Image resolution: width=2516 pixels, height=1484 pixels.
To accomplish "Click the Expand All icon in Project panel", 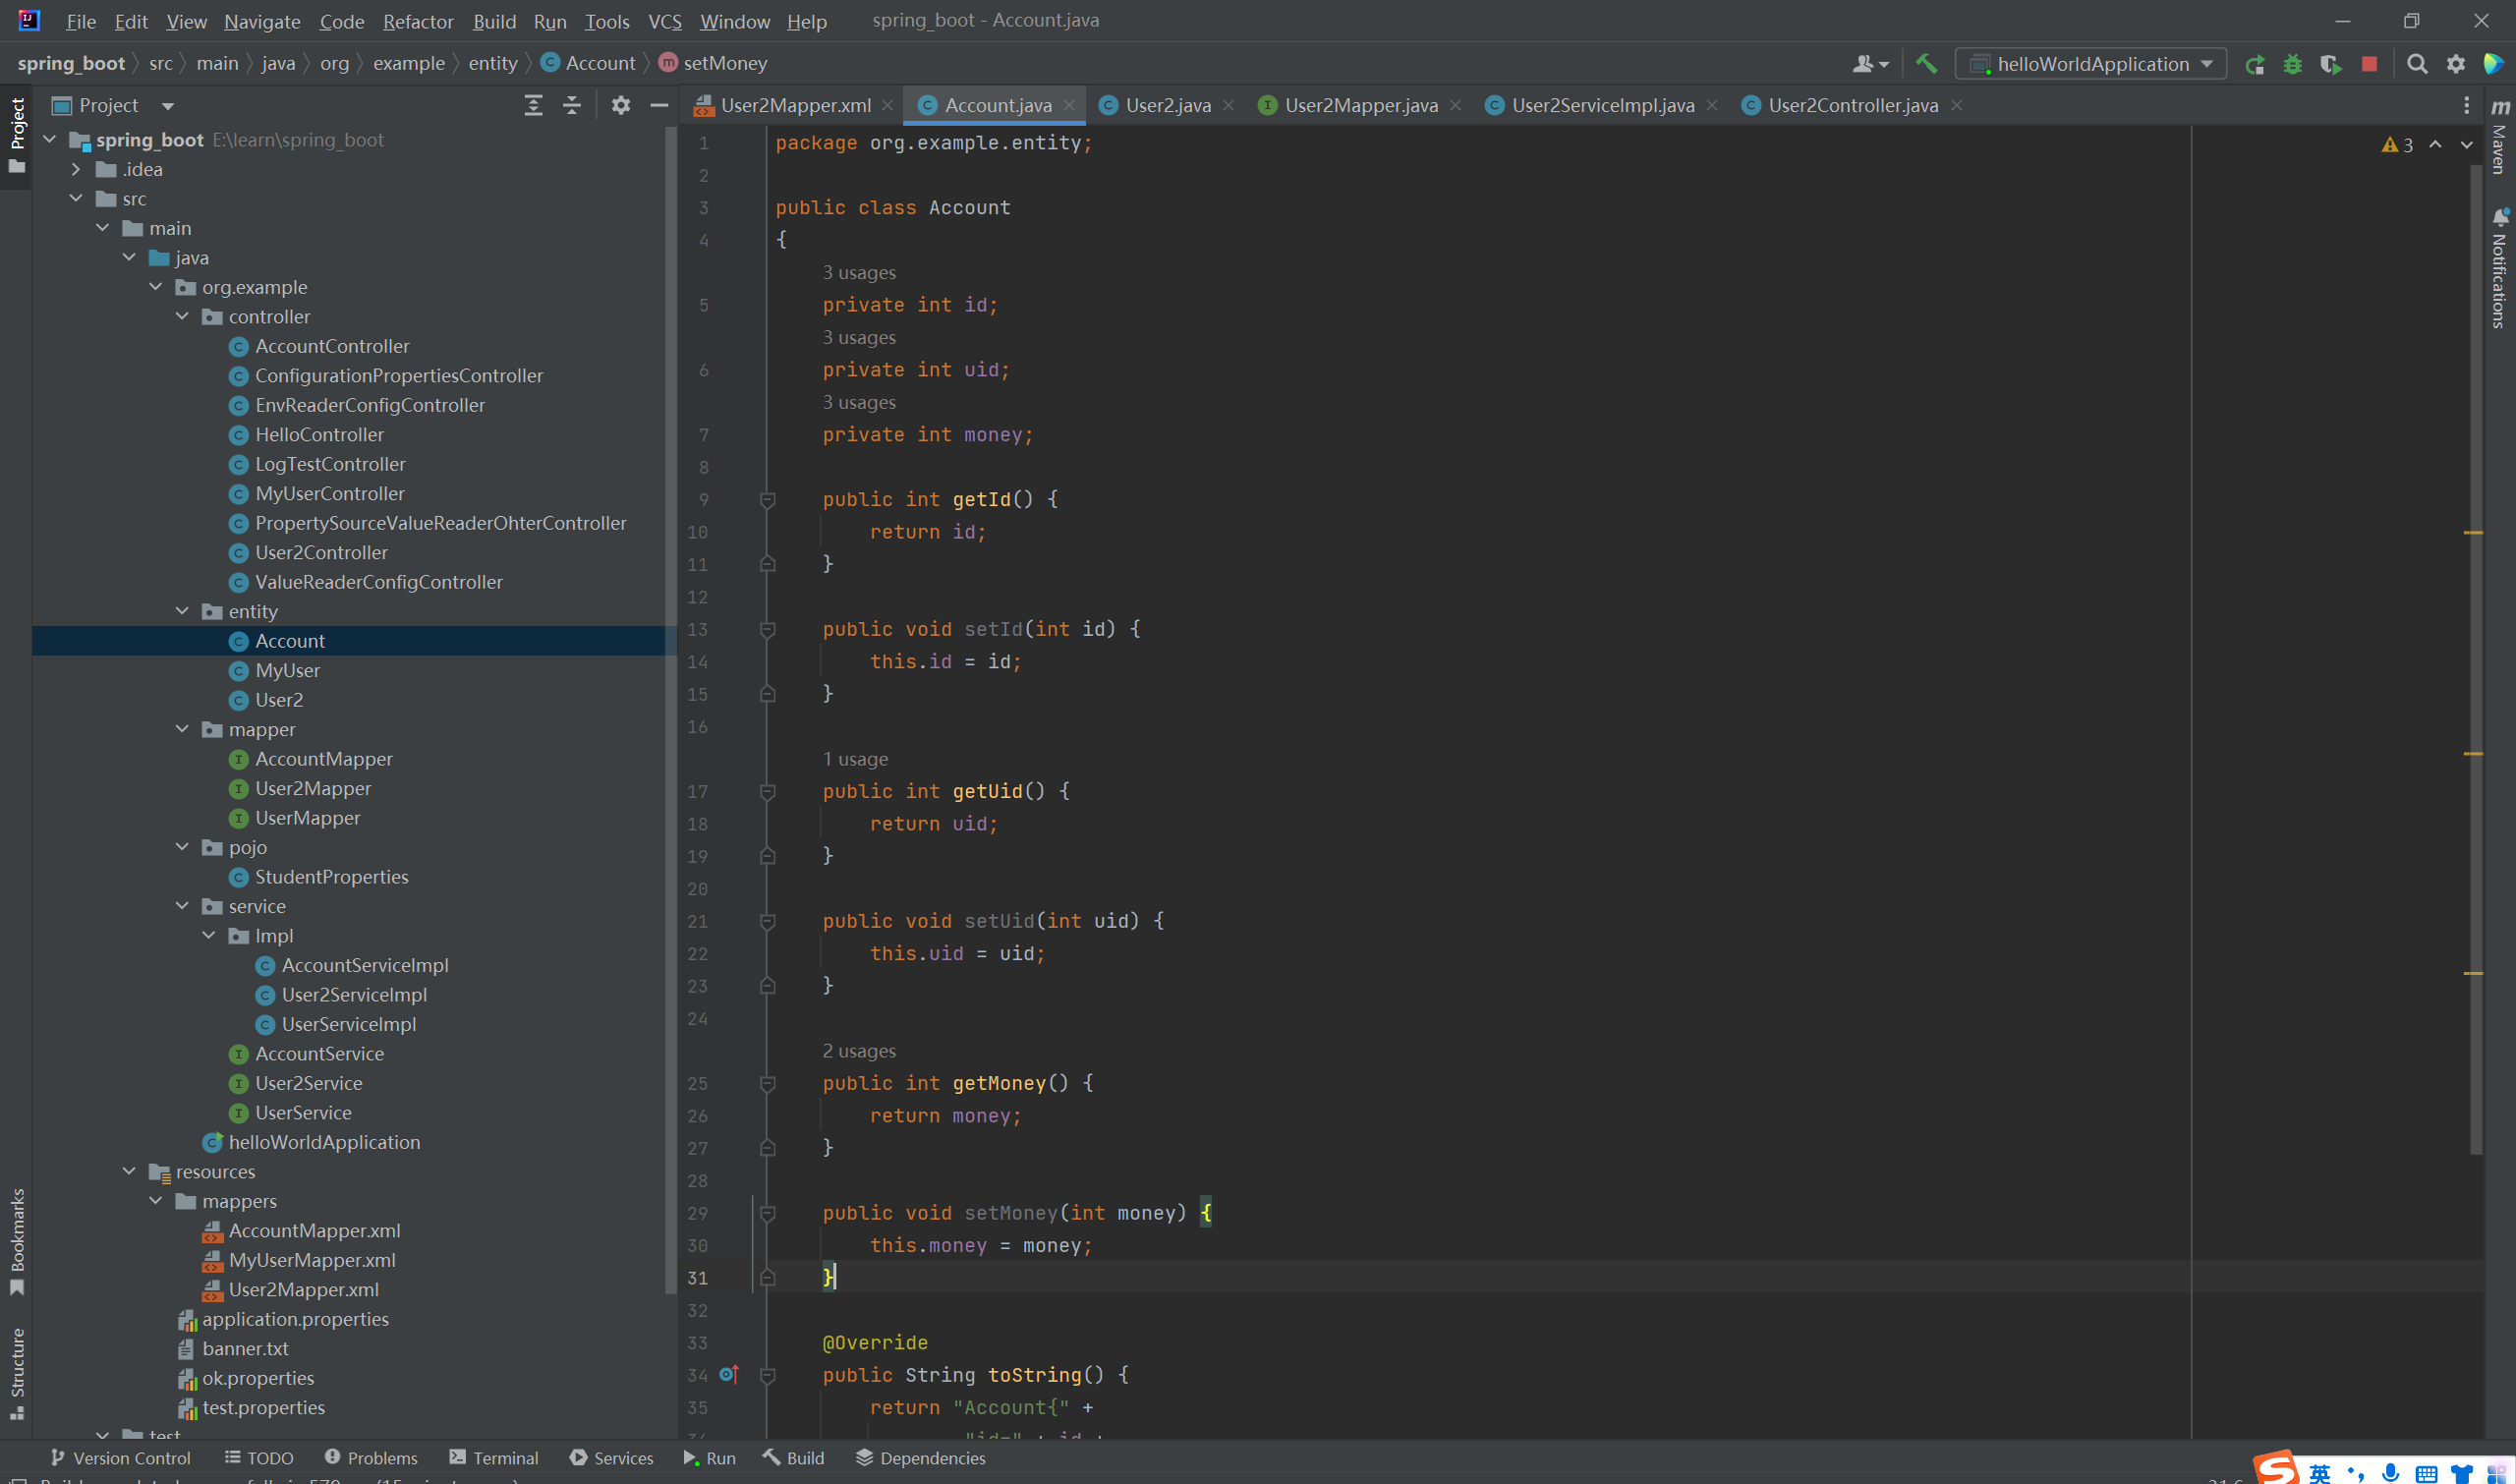I will pos(534,105).
